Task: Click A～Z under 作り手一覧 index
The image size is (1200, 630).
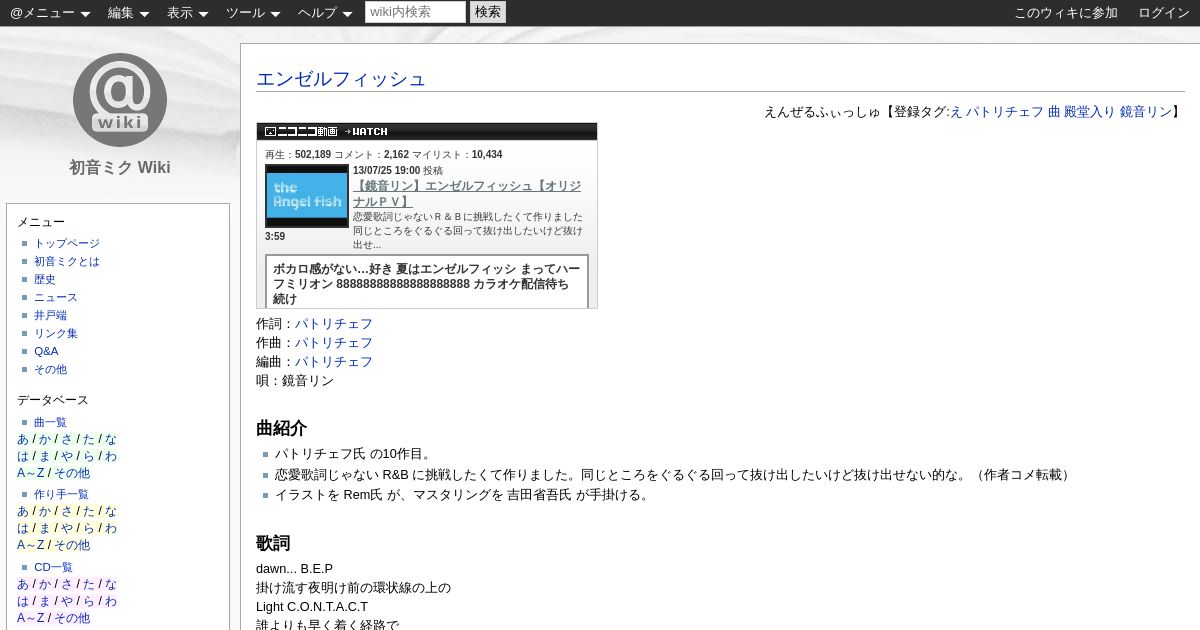Action: (31, 545)
